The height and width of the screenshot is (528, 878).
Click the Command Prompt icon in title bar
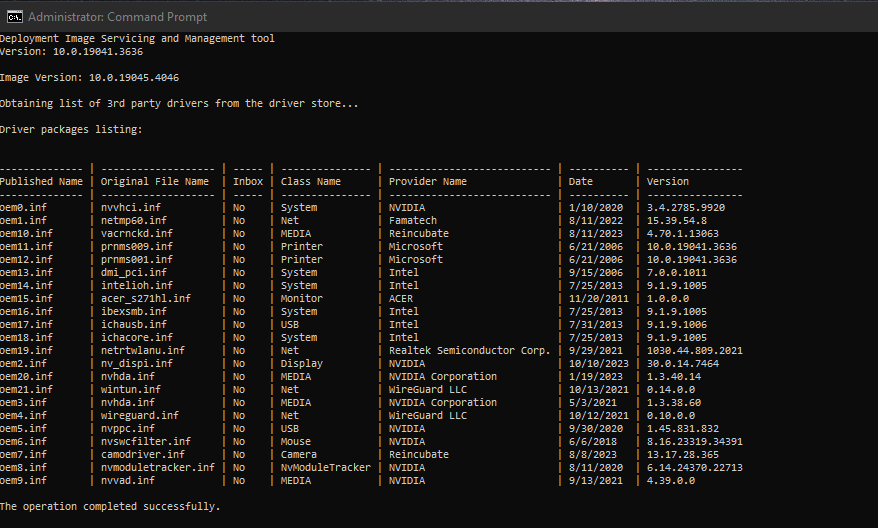pos(13,17)
